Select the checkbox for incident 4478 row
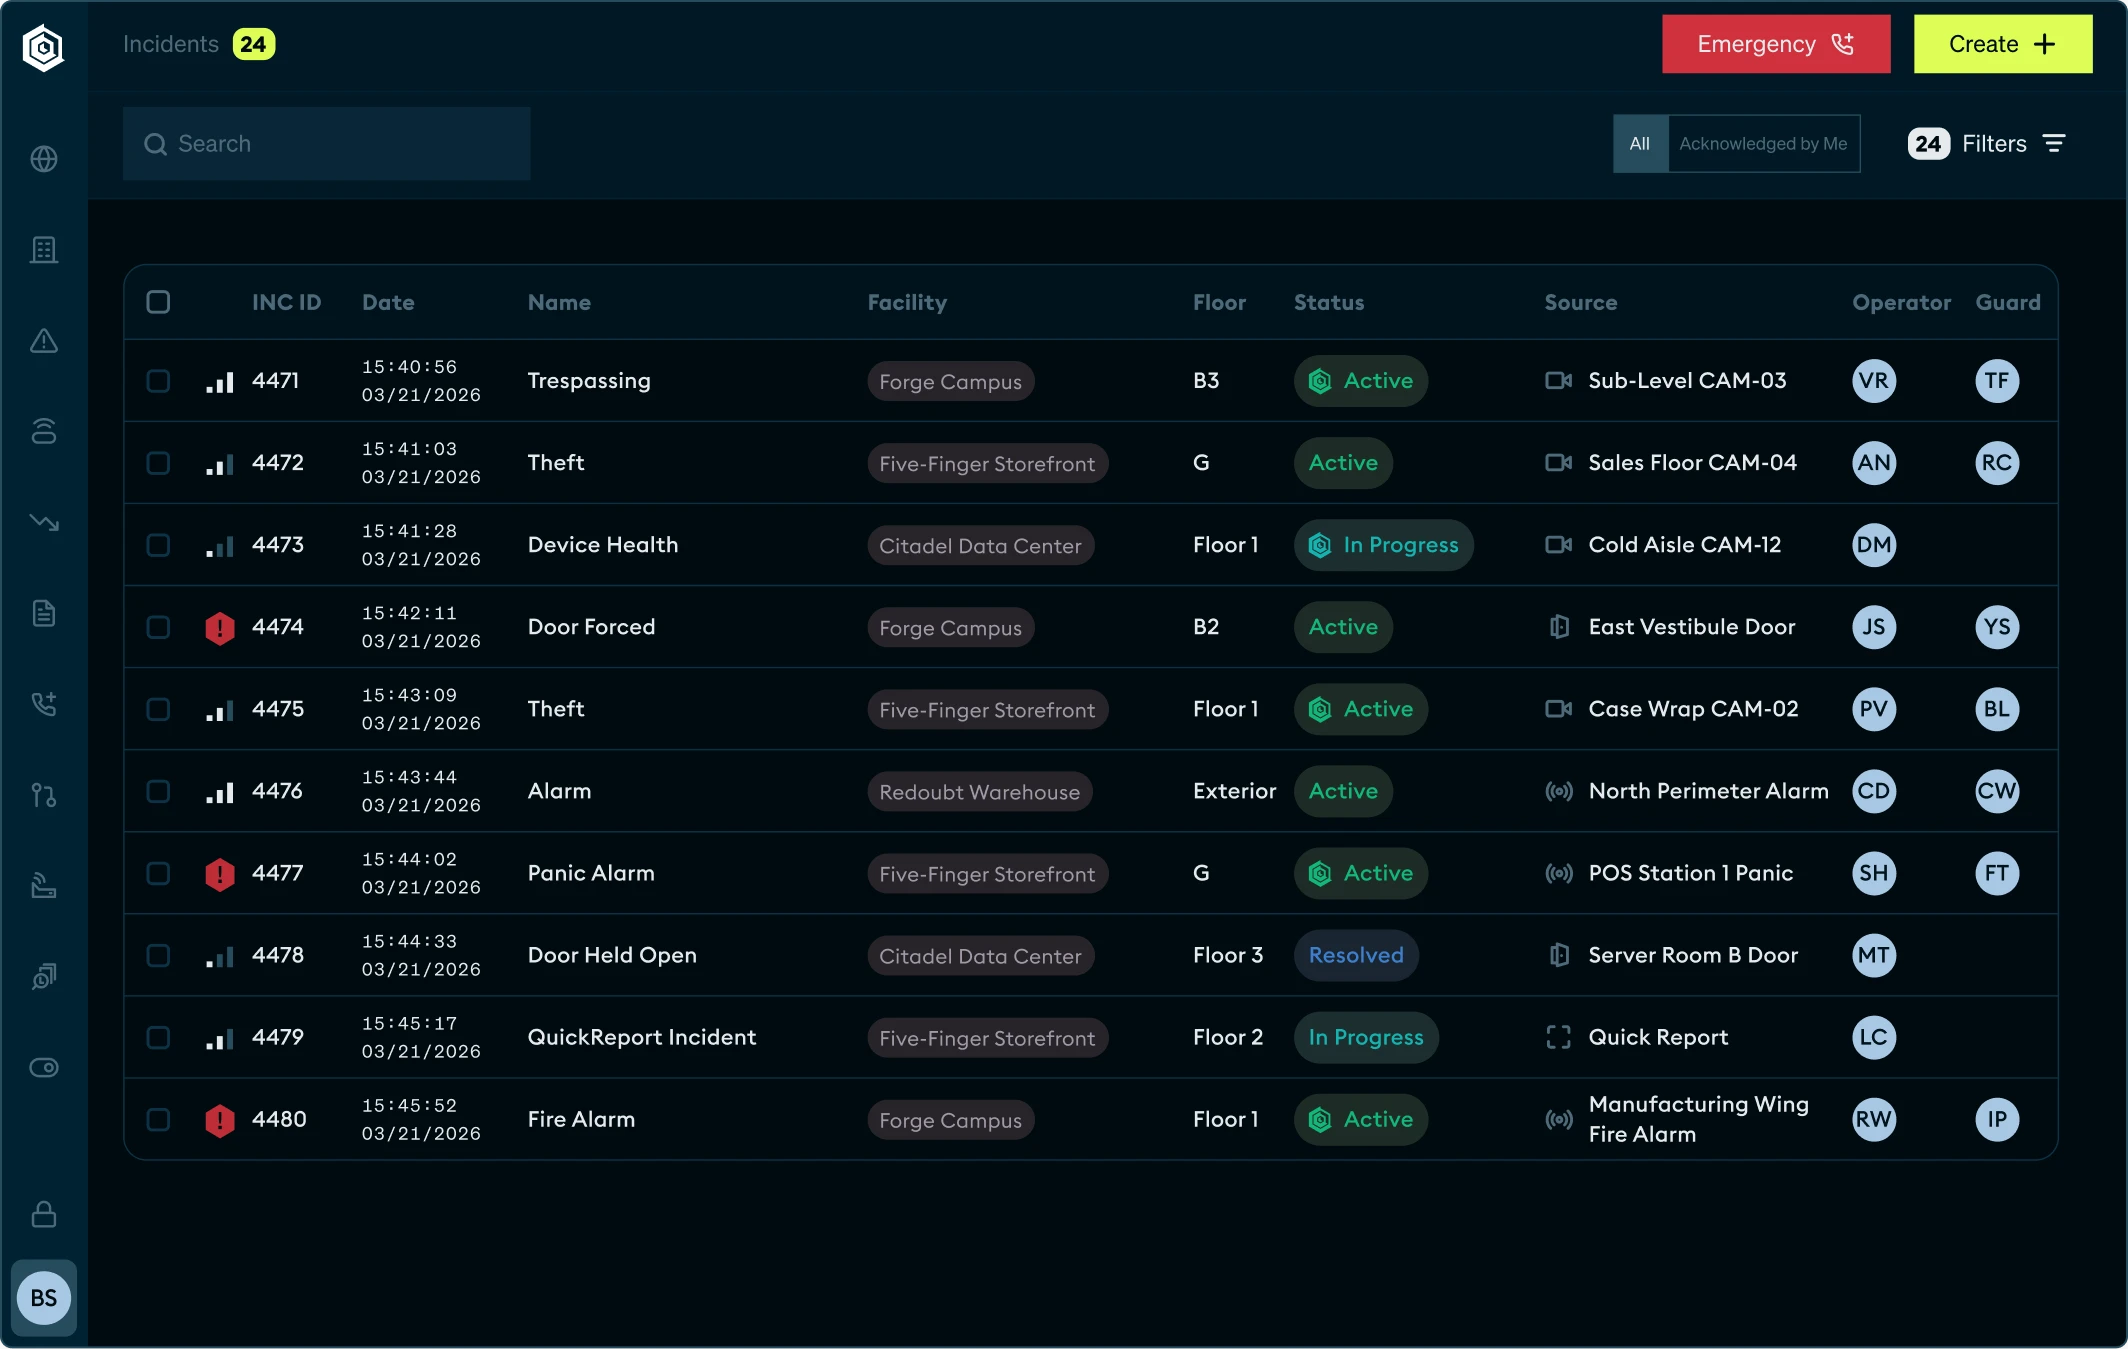This screenshot has width=2128, height=1349. click(x=158, y=955)
